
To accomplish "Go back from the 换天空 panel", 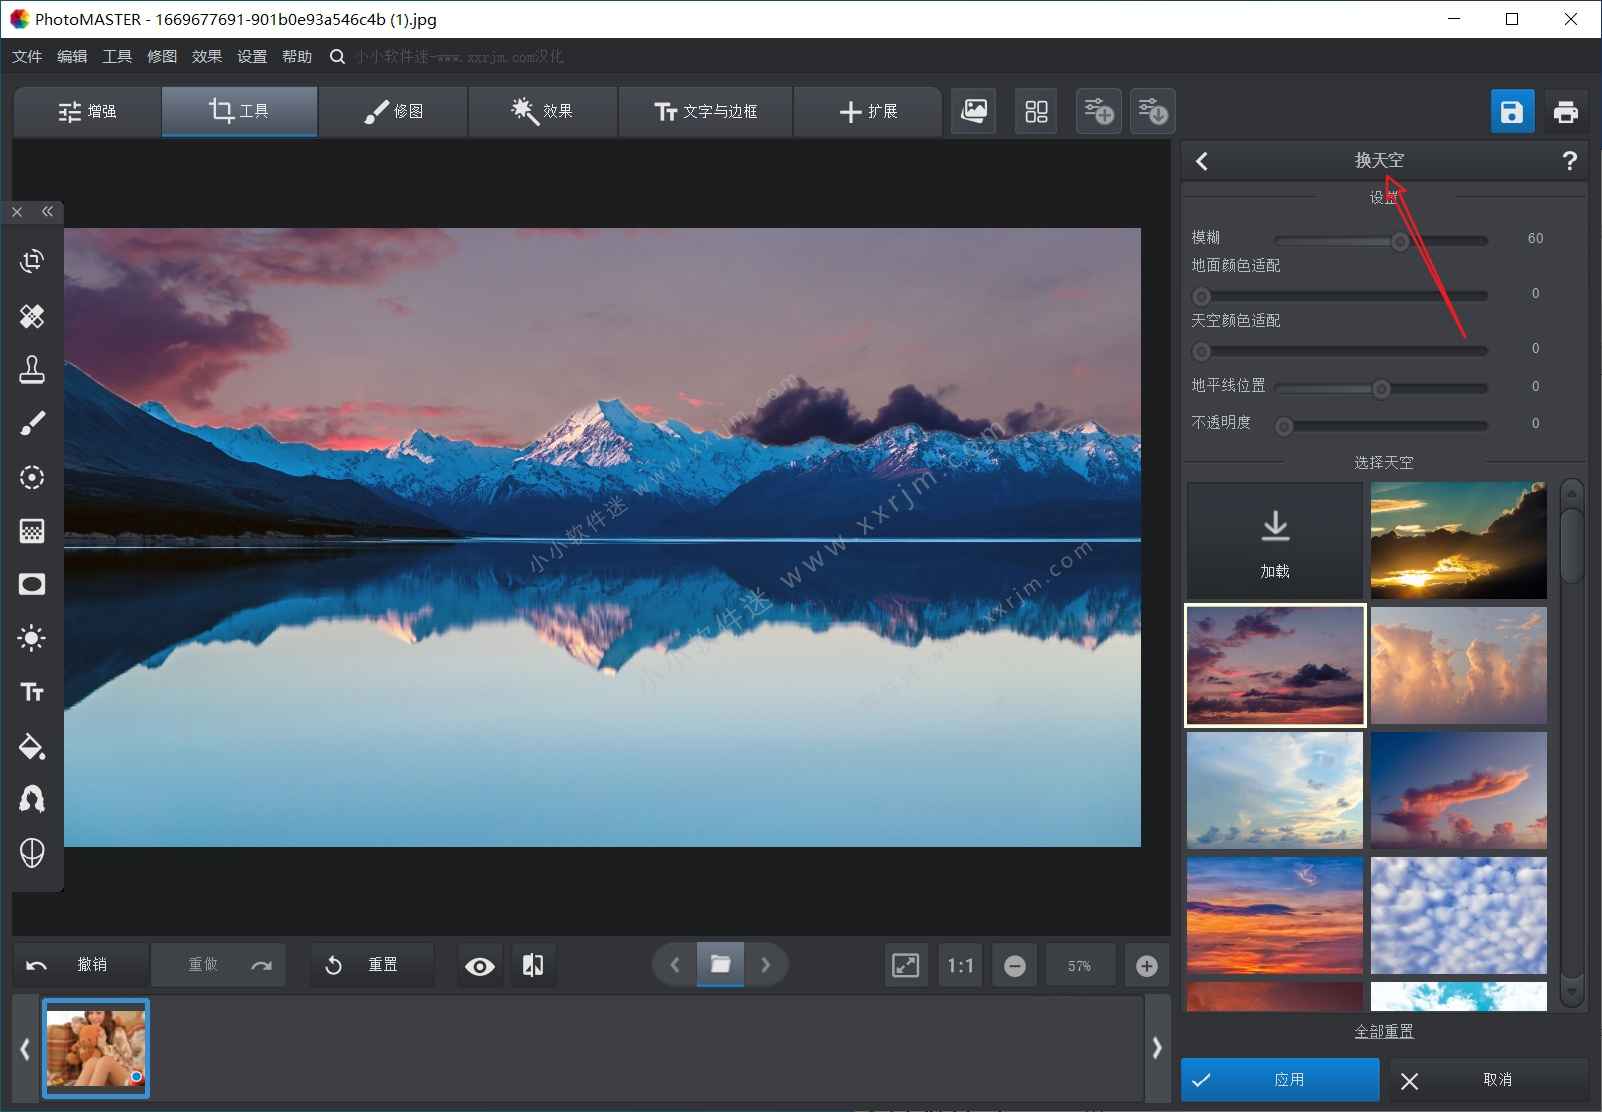I will coord(1202,161).
